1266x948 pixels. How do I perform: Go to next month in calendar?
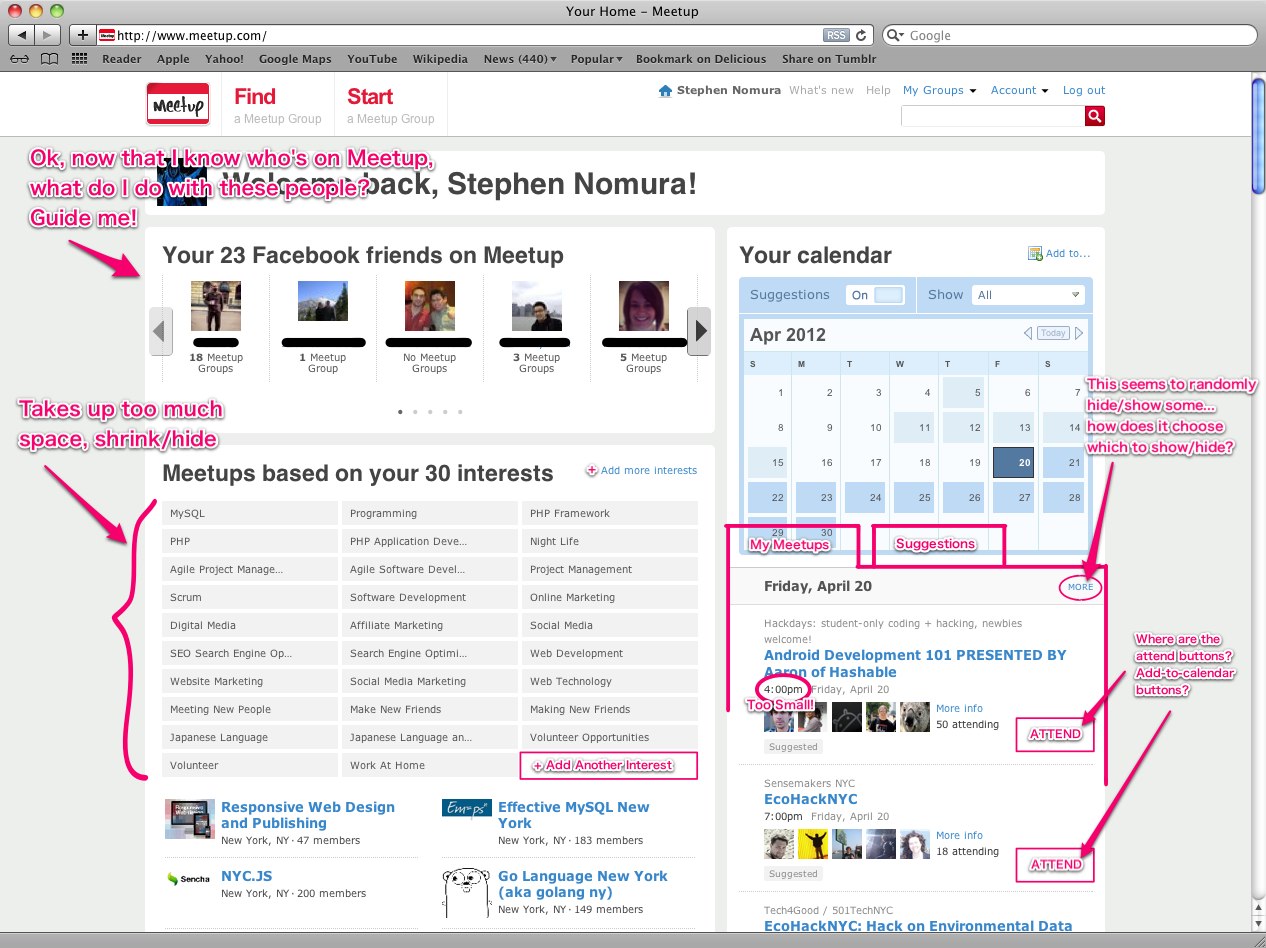coord(1079,333)
